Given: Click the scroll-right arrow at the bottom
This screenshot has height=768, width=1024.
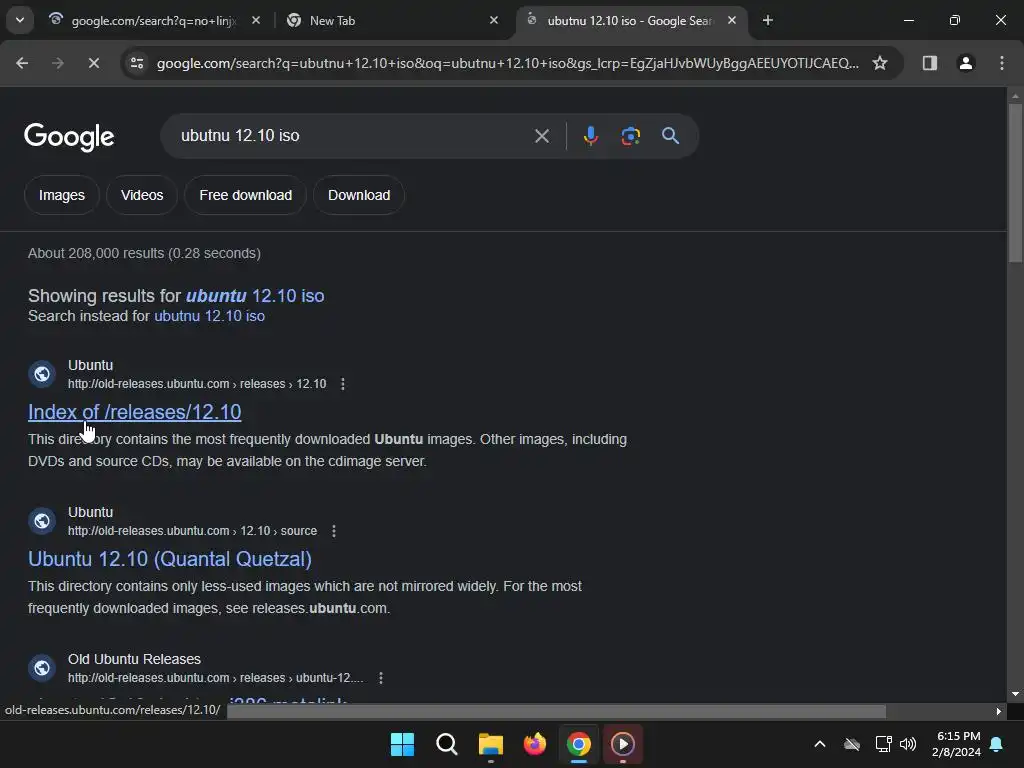Looking at the screenshot, I should (999, 711).
